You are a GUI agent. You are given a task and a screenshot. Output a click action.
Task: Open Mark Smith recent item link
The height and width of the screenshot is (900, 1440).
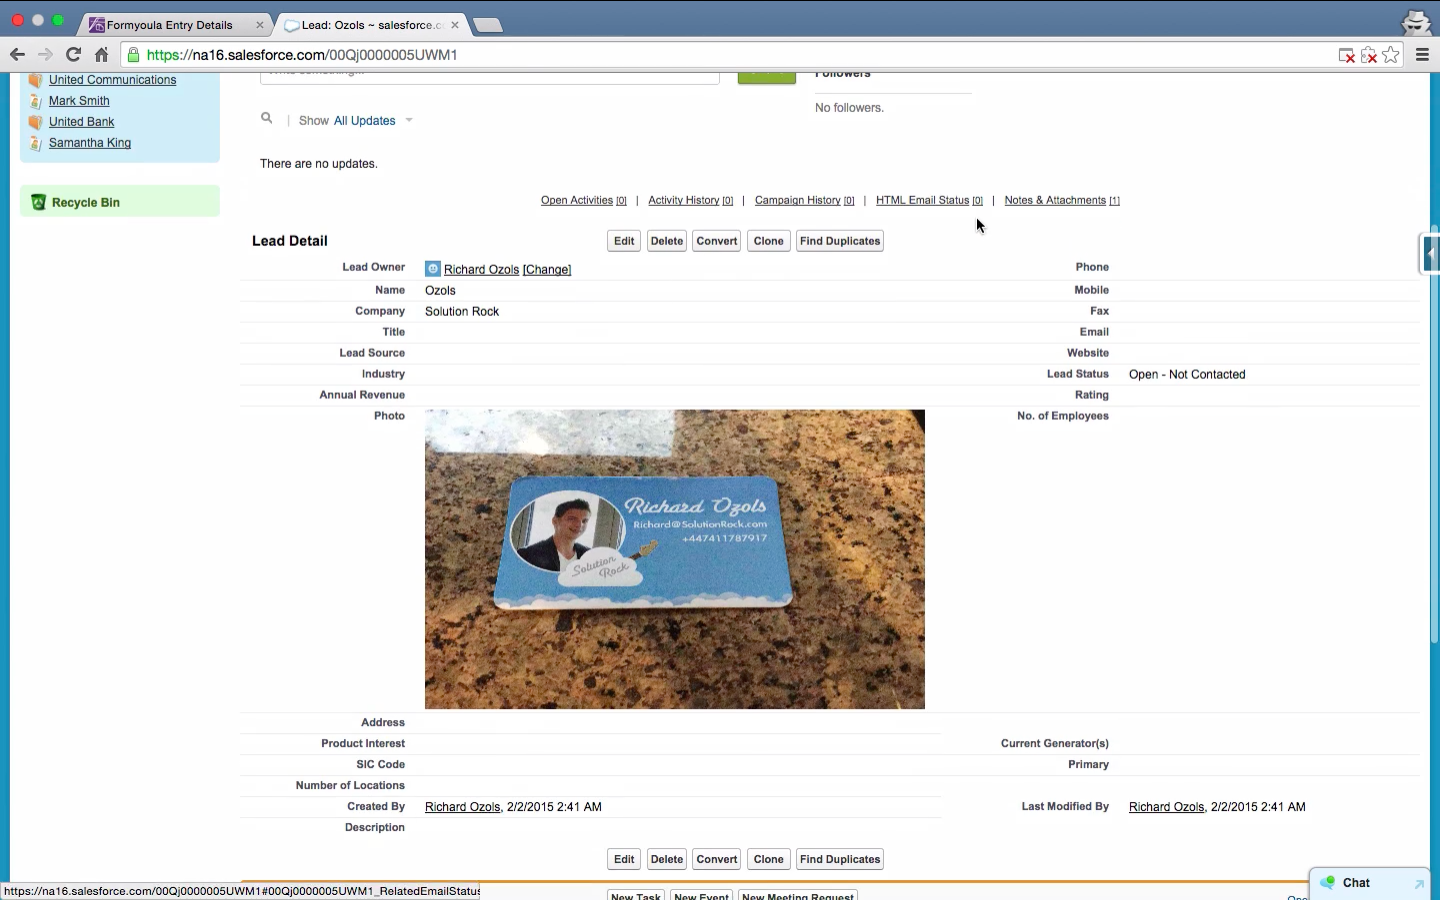(79, 101)
